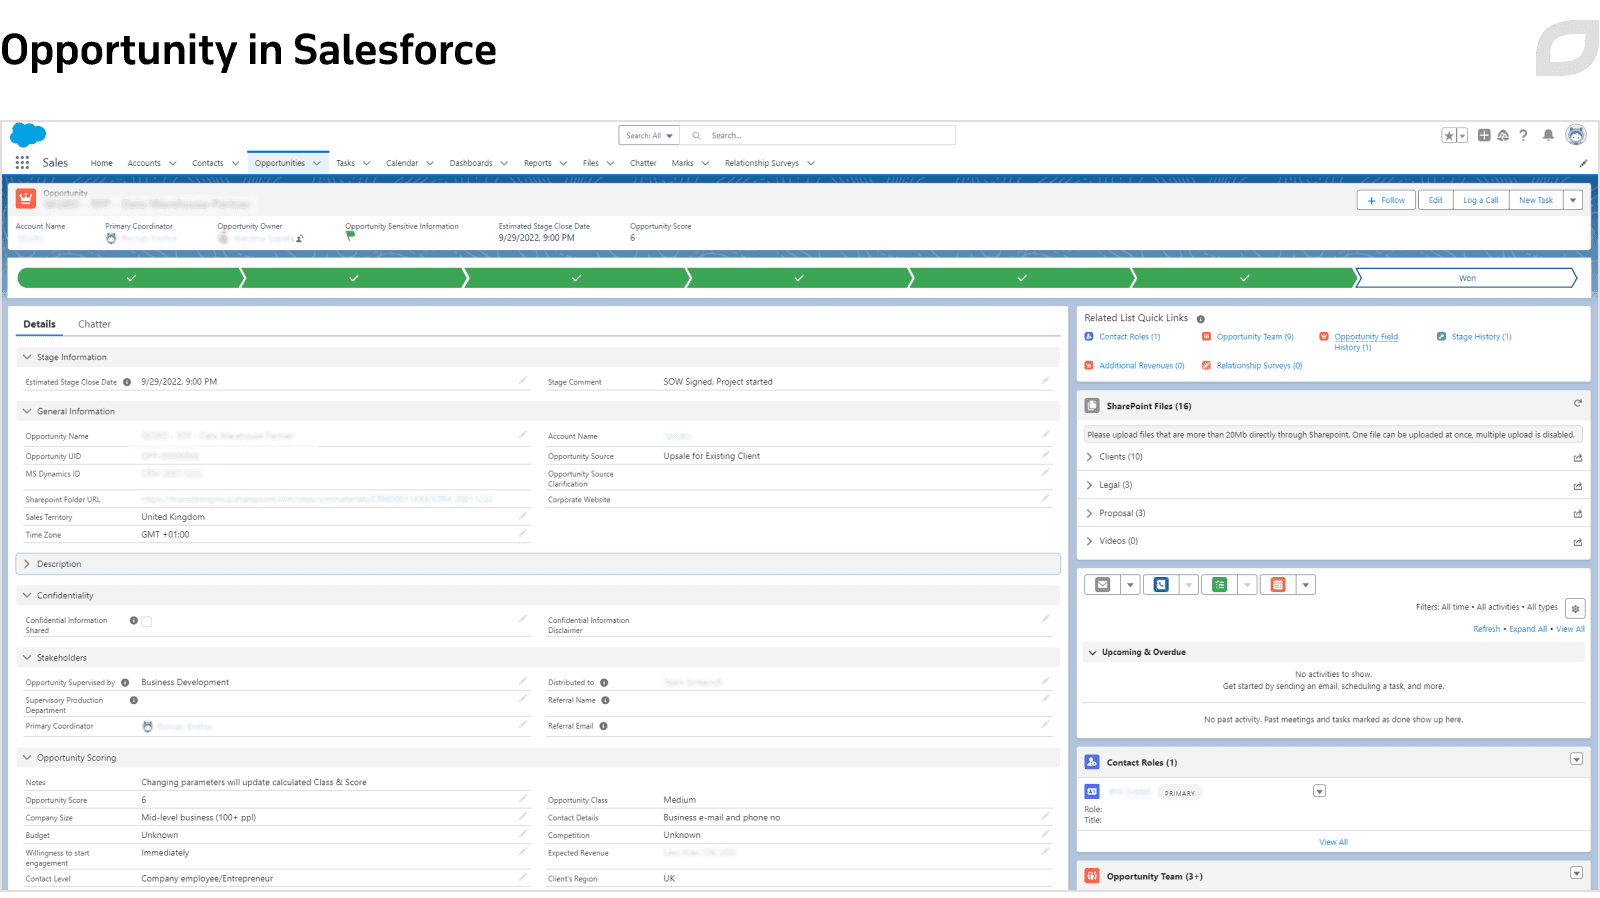Expand the Clients (10) folder
The height and width of the screenshot is (898, 1600).
pos(1090,457)
